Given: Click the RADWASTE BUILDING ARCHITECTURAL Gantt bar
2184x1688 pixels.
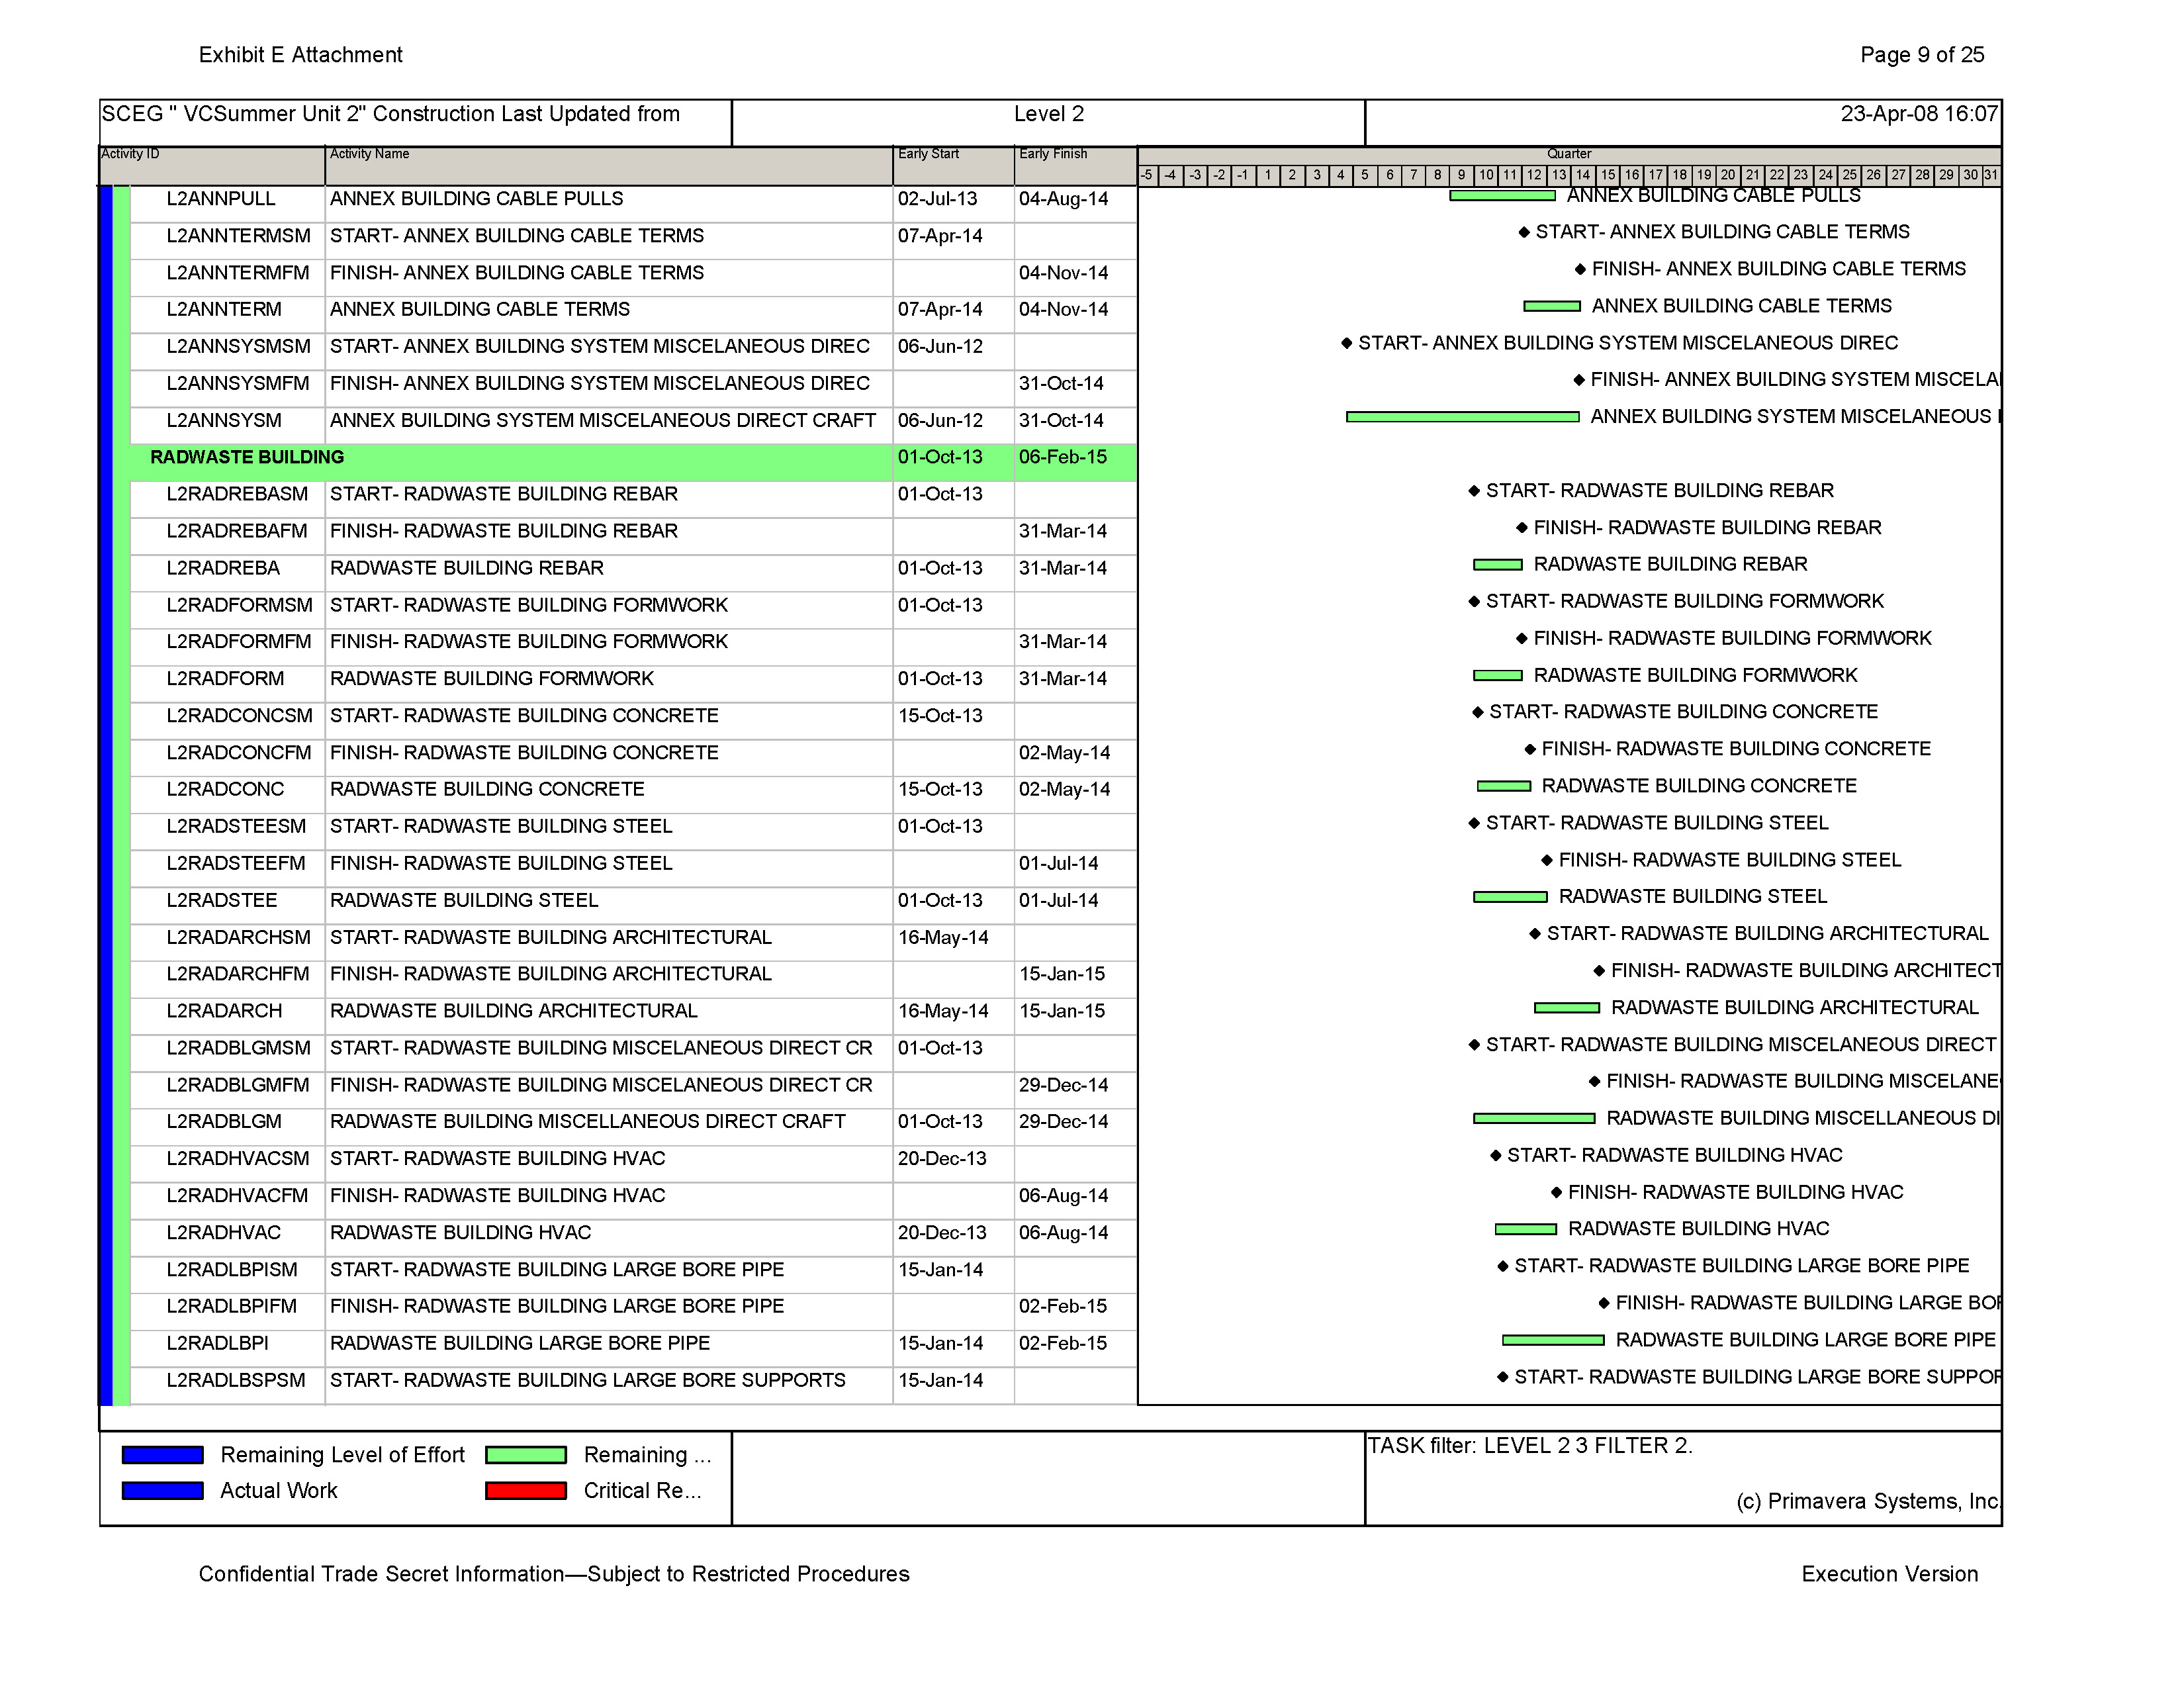Looking at the screenshot, I should coord(1567,1008).
